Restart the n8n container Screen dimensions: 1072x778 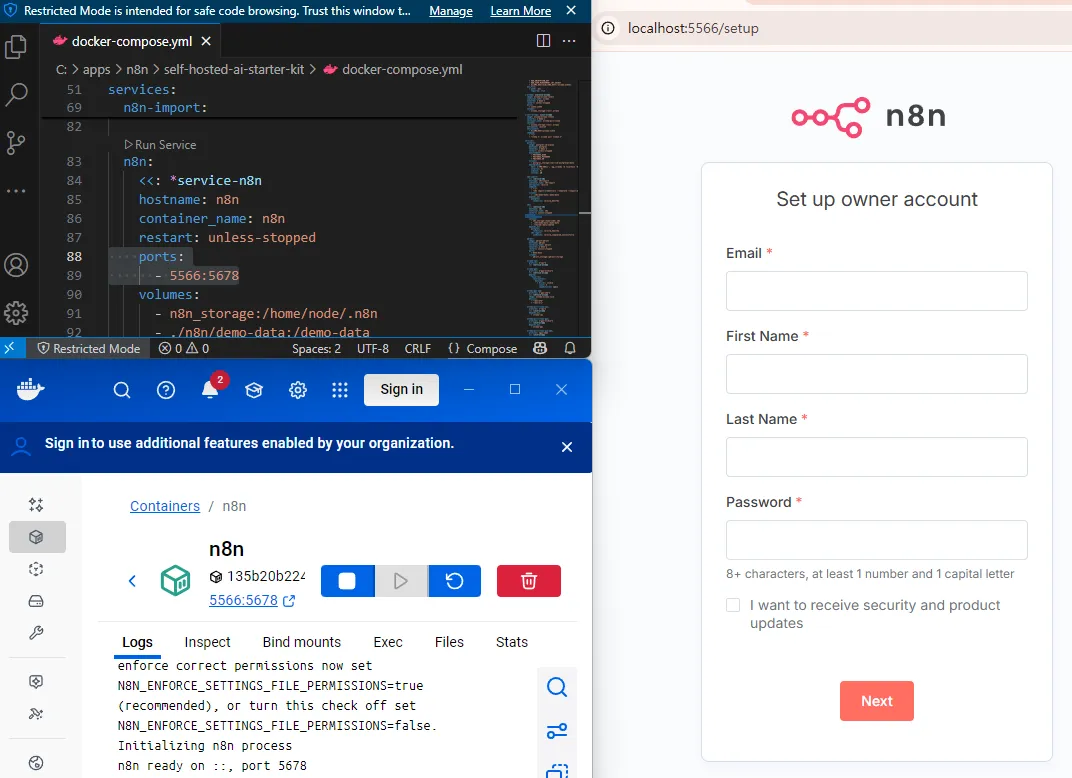[455, 581]
